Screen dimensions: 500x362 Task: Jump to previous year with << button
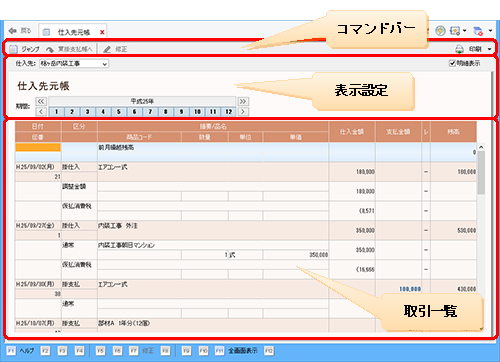[41, 101]
